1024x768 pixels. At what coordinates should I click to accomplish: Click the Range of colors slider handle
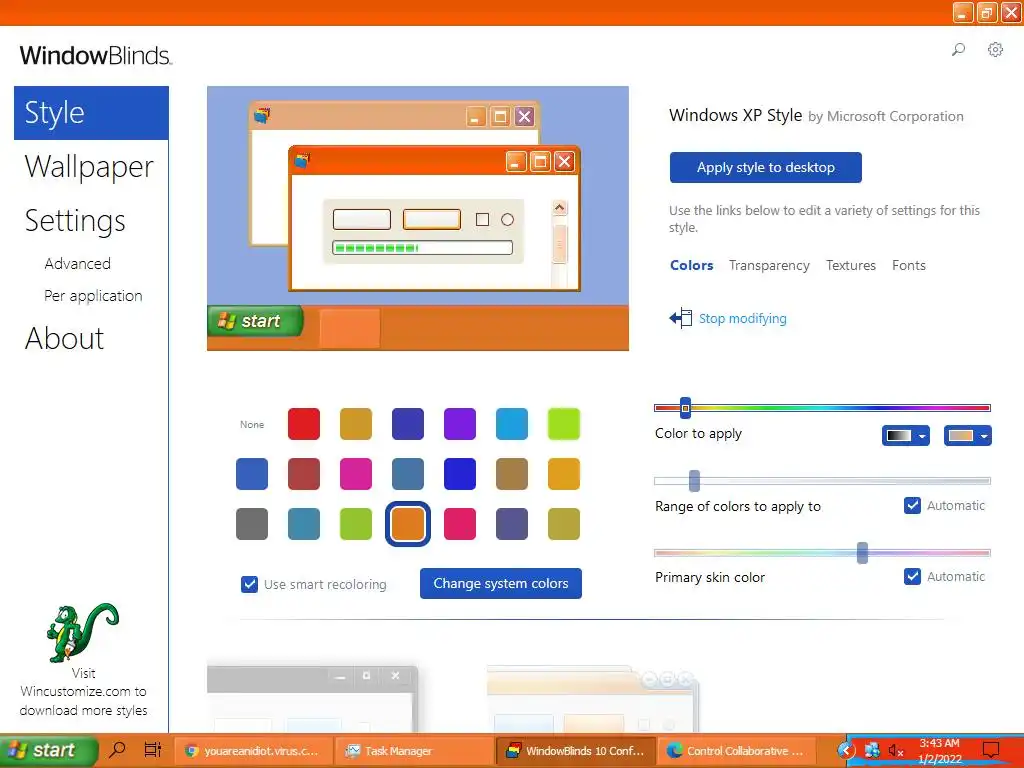click(x=694, y=481)
